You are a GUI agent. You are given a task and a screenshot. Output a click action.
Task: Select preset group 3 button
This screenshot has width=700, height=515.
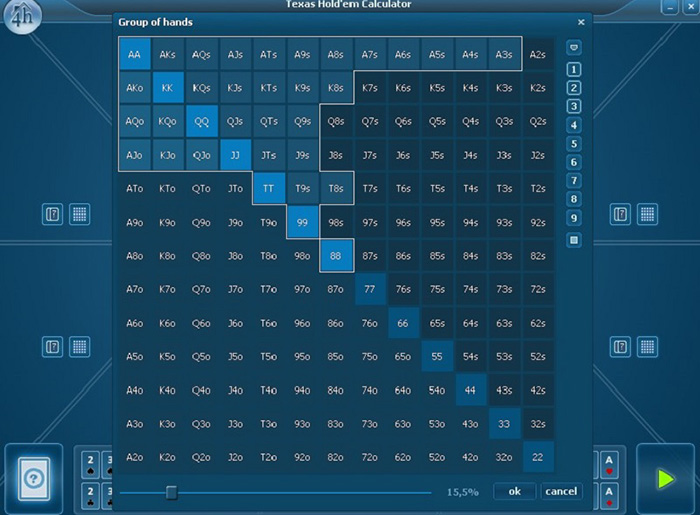(574, 106)
